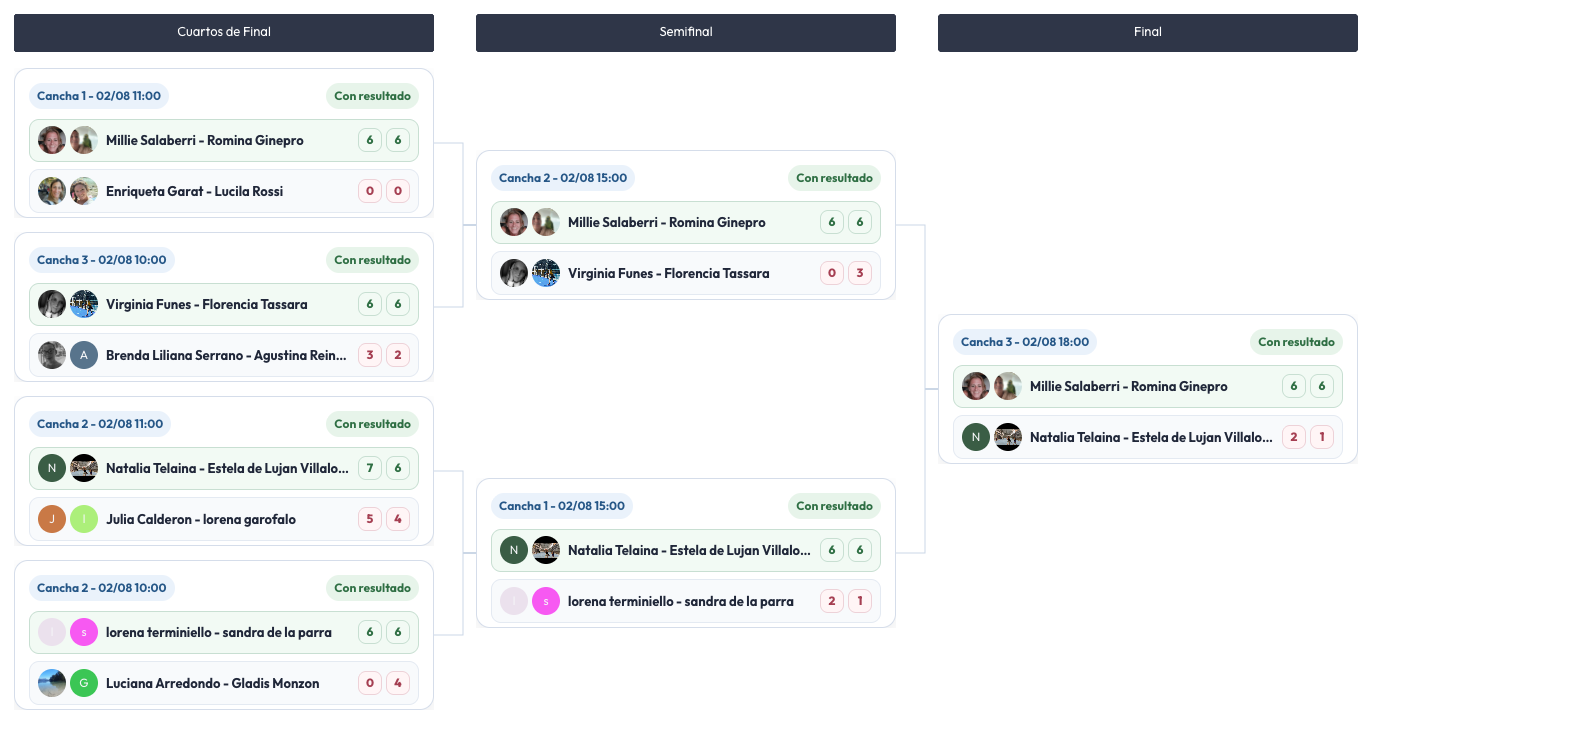This screenshot has width=1590, height=745.
Task: Click Con resultado on the Cancha 3 10:00 match
Action: point(372,260)
